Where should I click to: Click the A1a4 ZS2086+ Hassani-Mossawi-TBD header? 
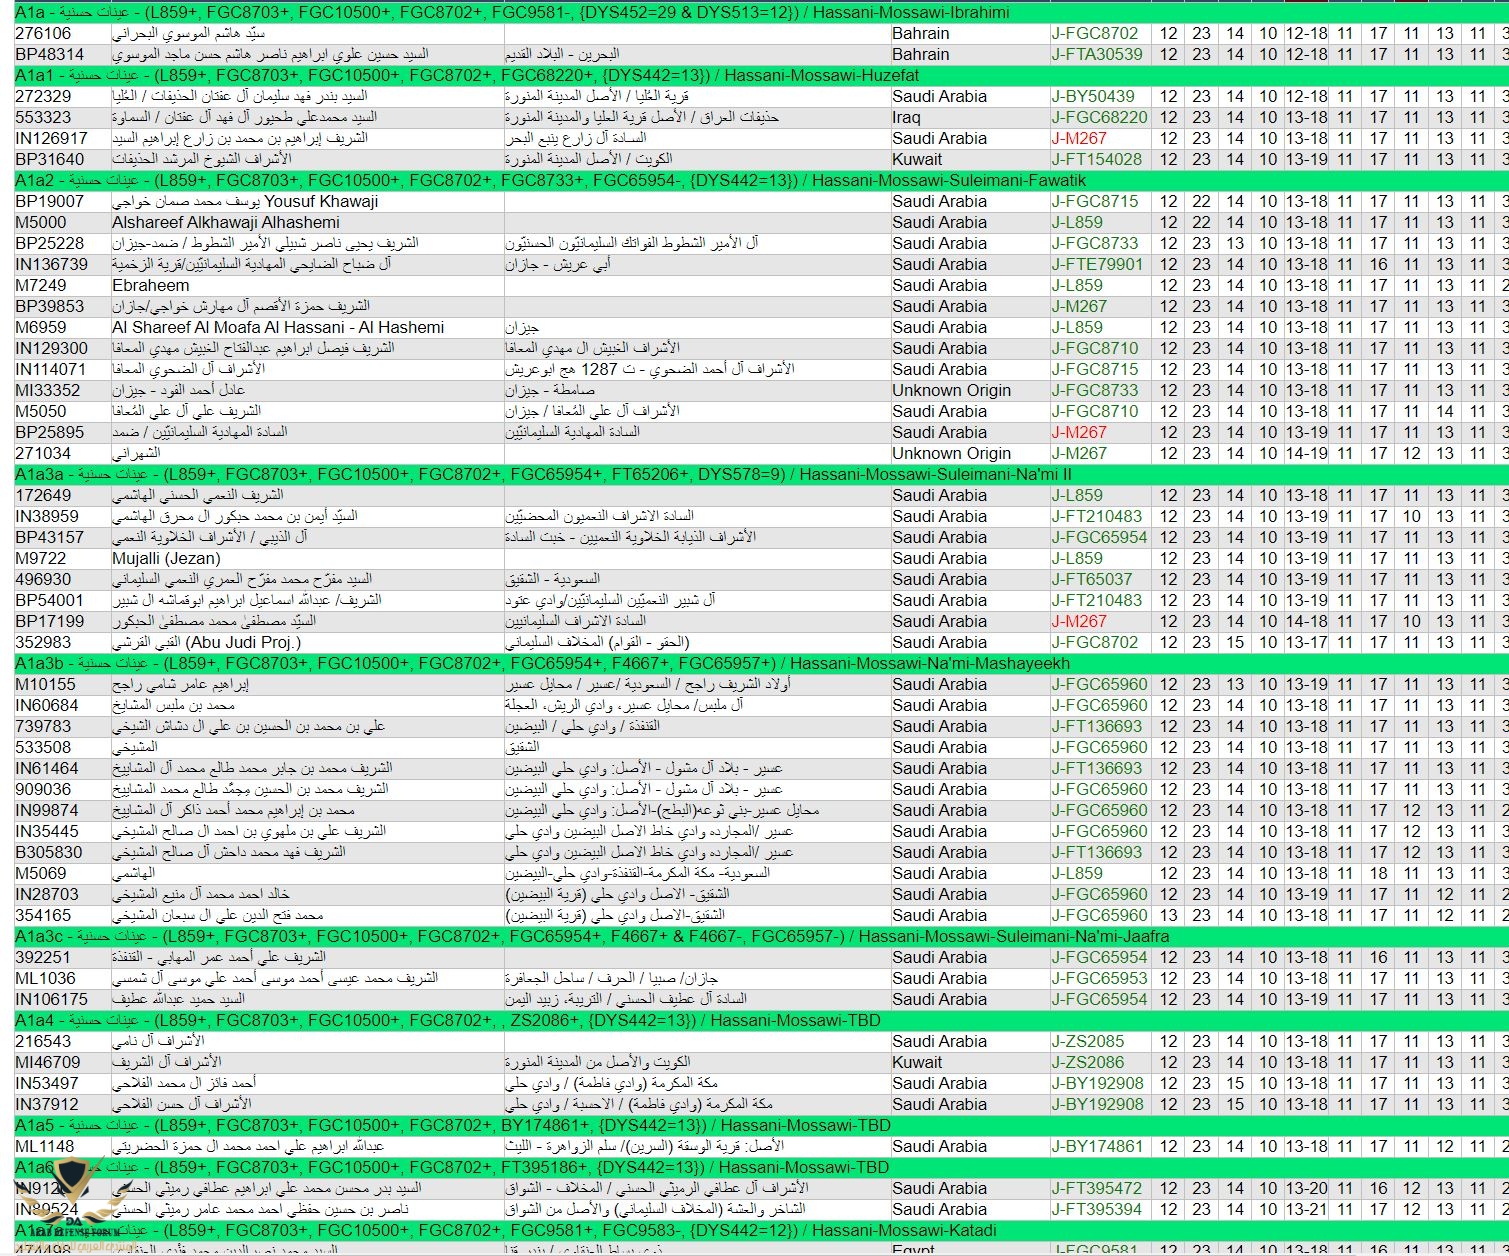762,1021
